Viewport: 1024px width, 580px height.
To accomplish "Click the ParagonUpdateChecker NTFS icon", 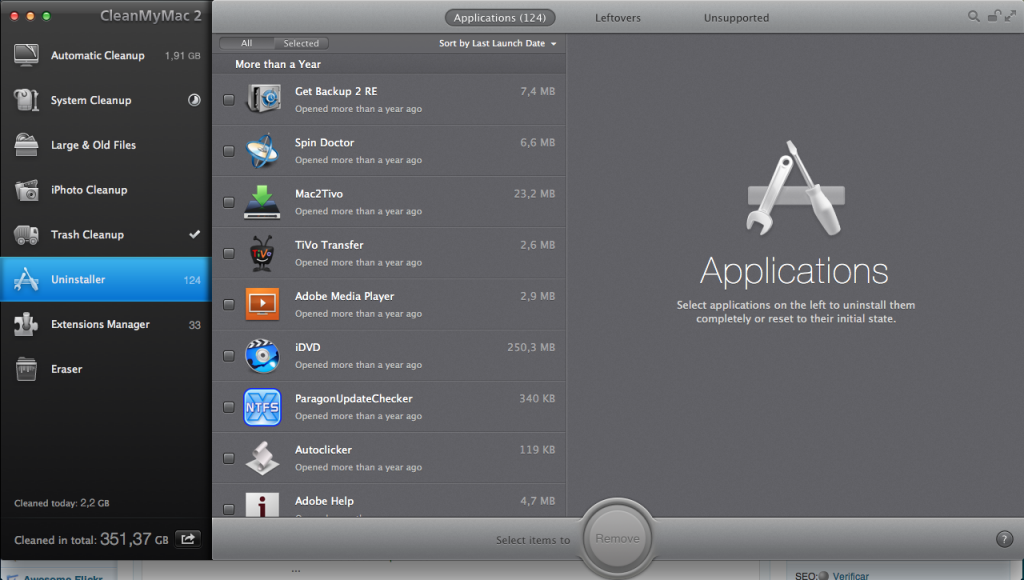I will click(263, 407).
